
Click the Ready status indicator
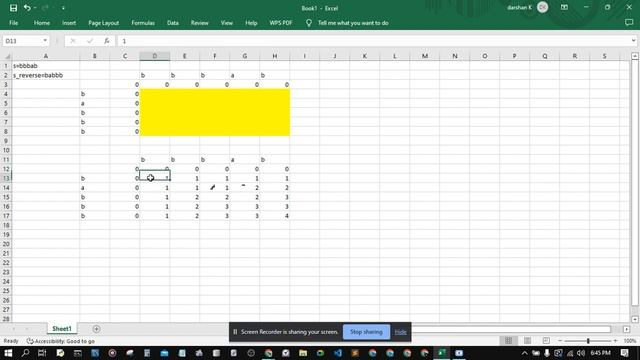(11, 341)
